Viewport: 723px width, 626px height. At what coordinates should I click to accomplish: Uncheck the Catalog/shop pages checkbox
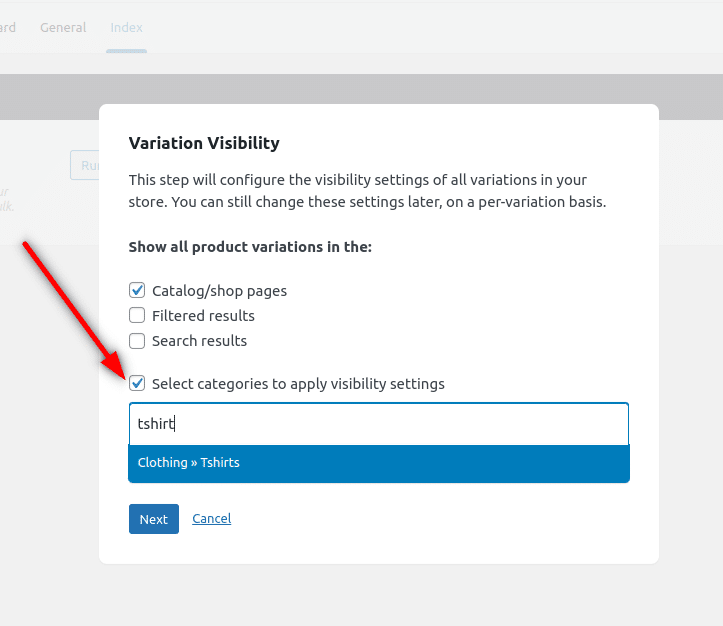[138, 291]
